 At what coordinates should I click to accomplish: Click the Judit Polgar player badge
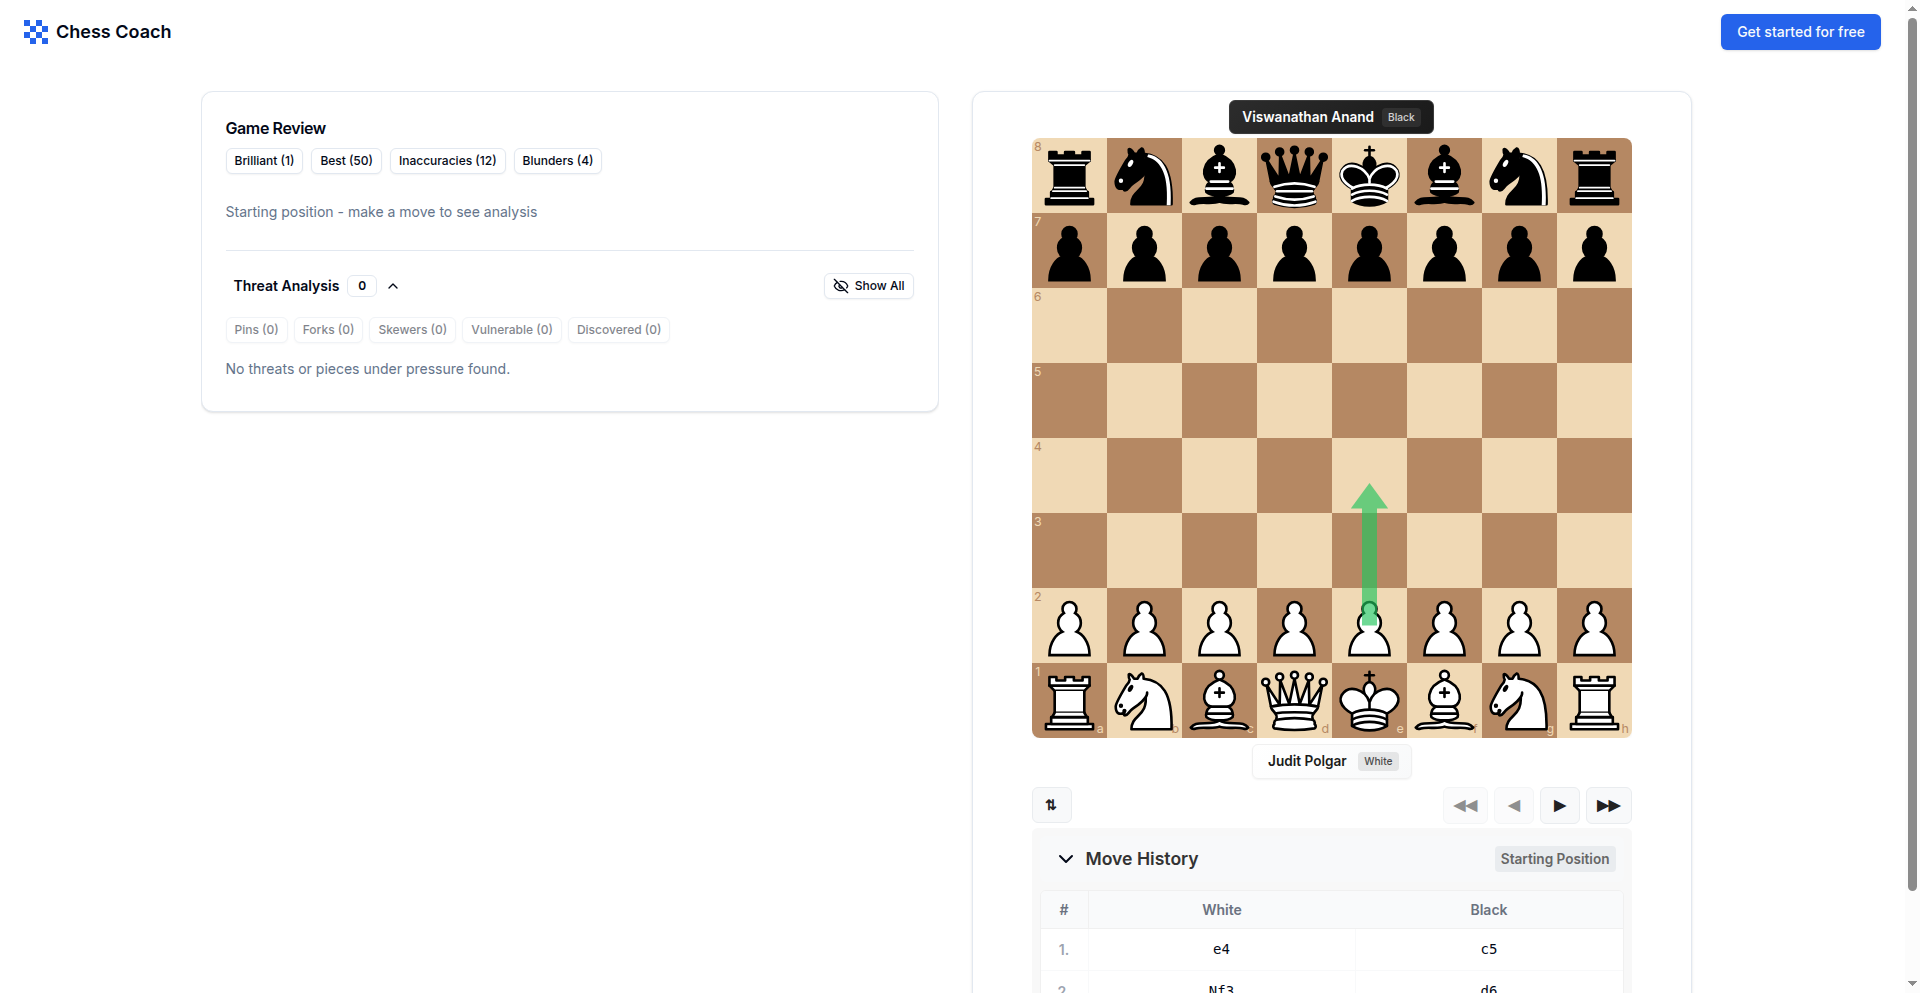[x=1330, y=761]
